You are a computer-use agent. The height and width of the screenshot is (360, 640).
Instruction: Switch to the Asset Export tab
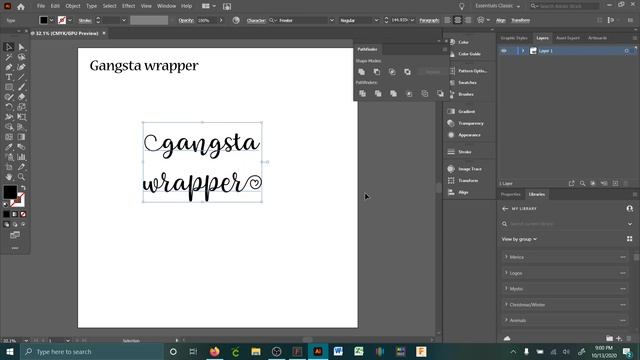(x=568, y=38)
